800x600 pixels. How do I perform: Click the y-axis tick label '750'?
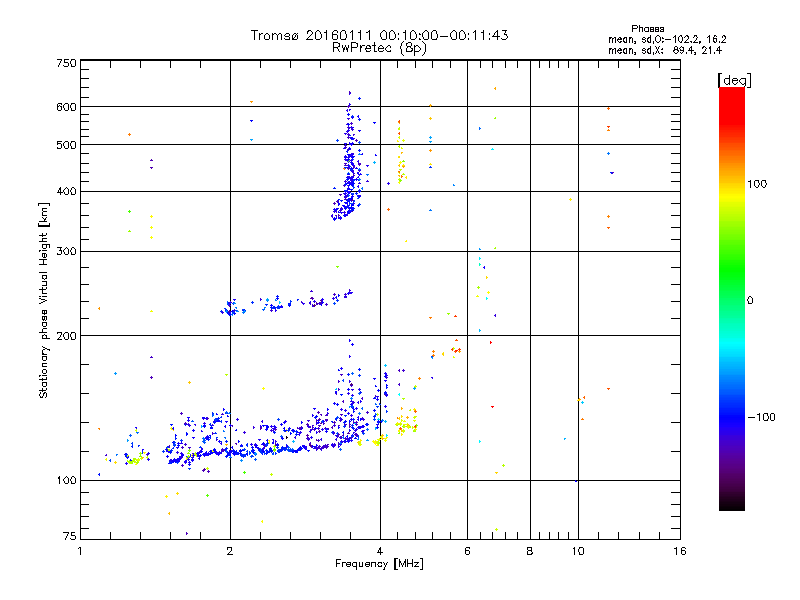[66, 63]
